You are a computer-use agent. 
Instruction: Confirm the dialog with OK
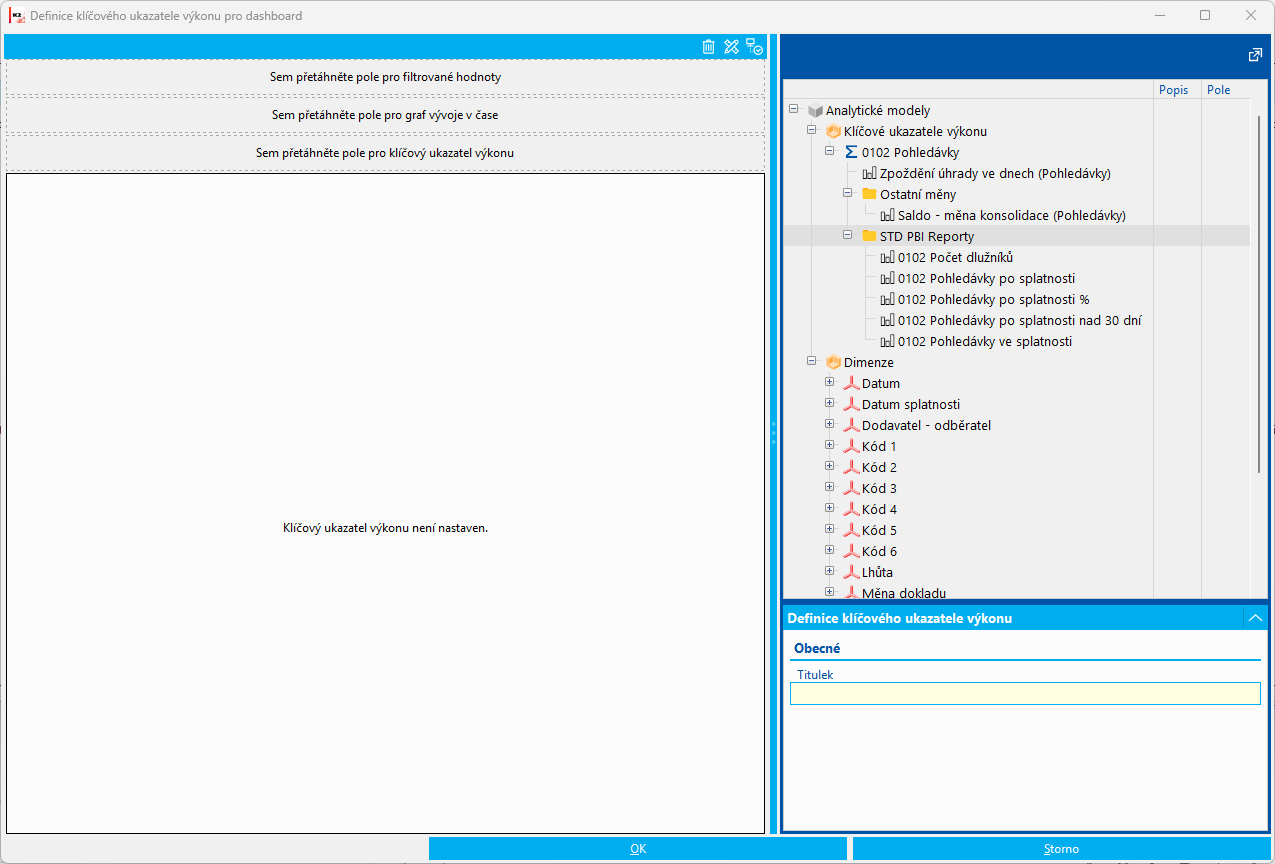click(638, 849)
